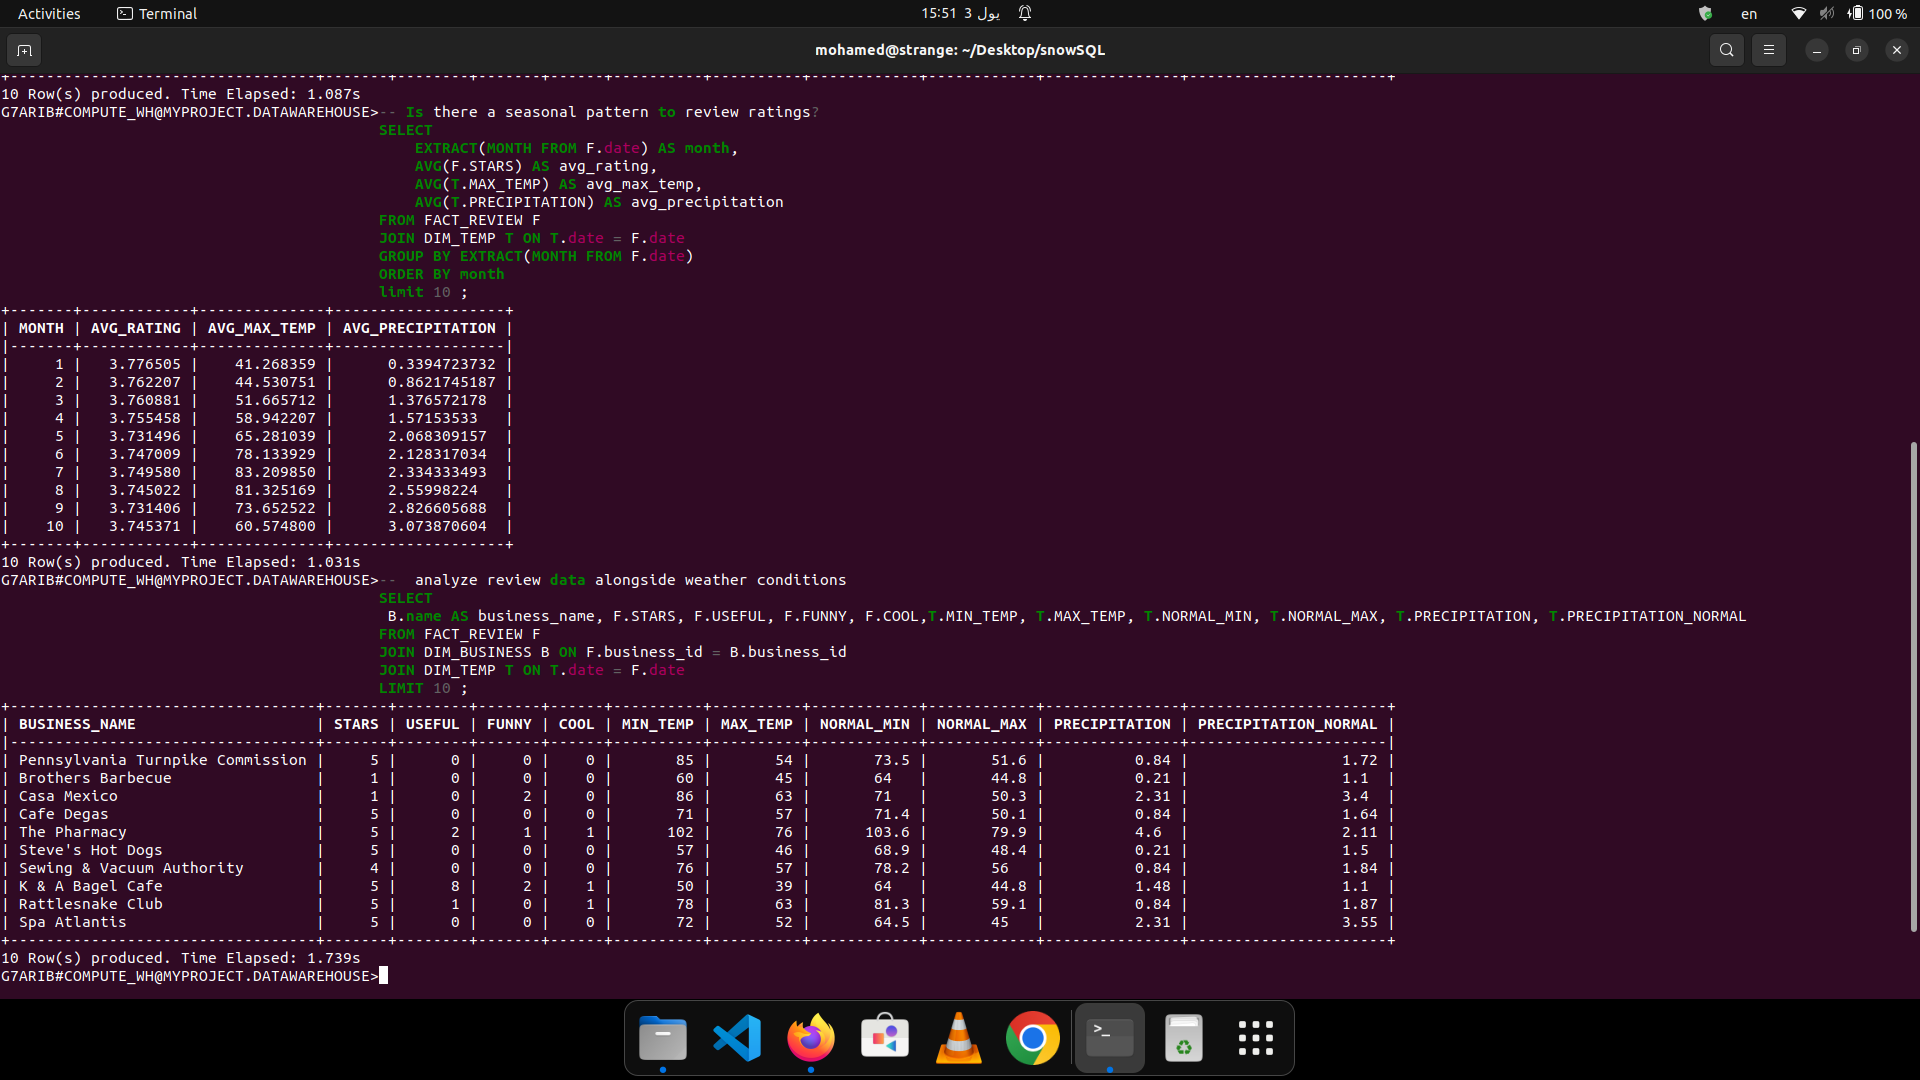Open the Activities overview

point(49,14)
